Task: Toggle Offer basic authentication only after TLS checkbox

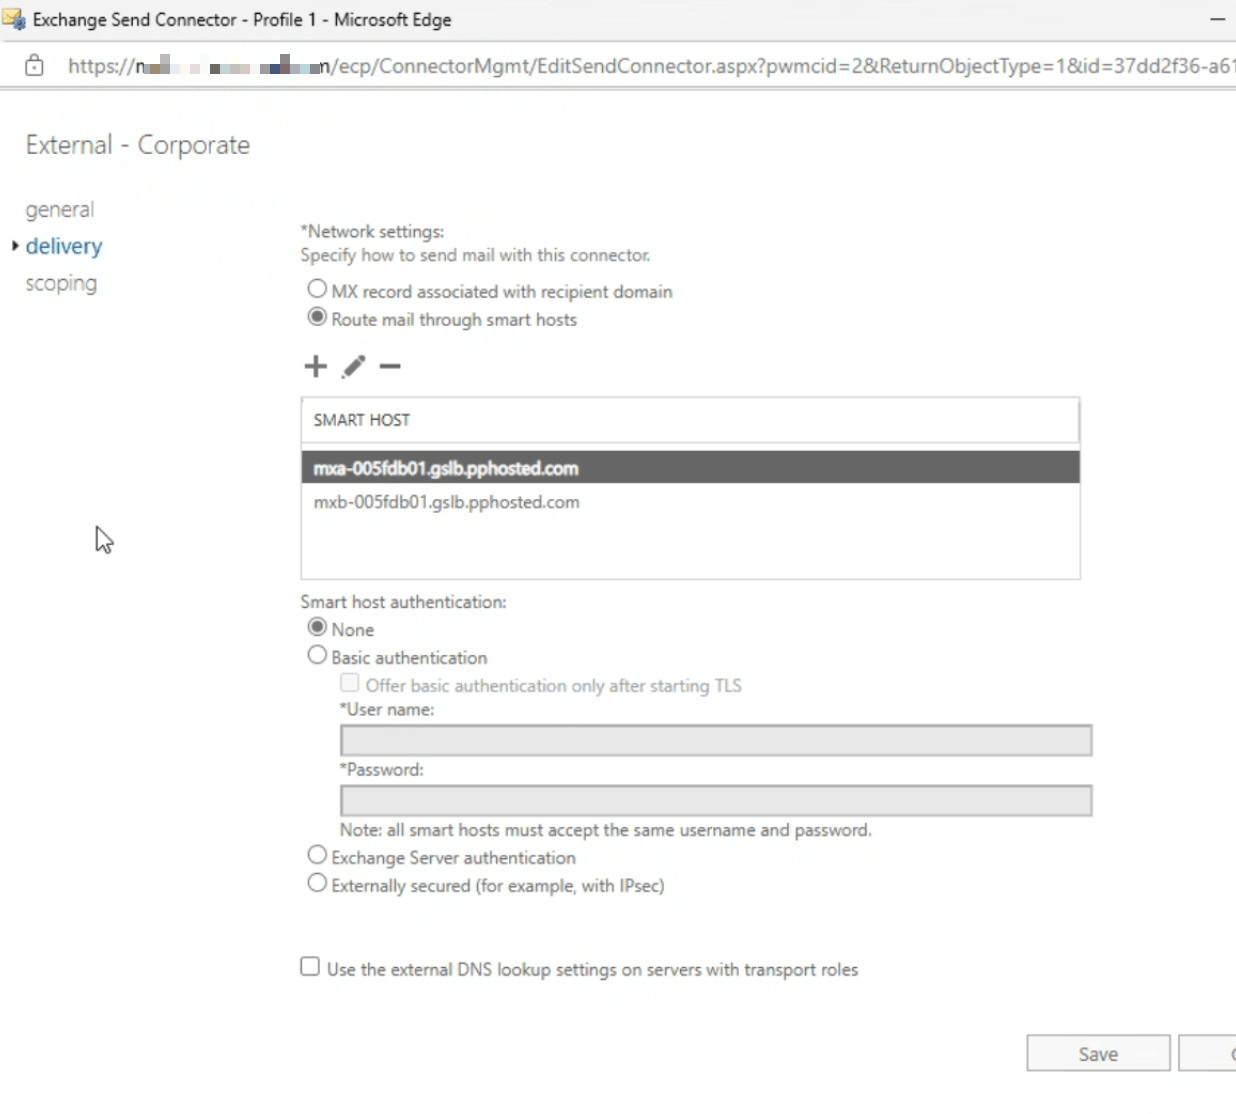Action: point(349,683)
